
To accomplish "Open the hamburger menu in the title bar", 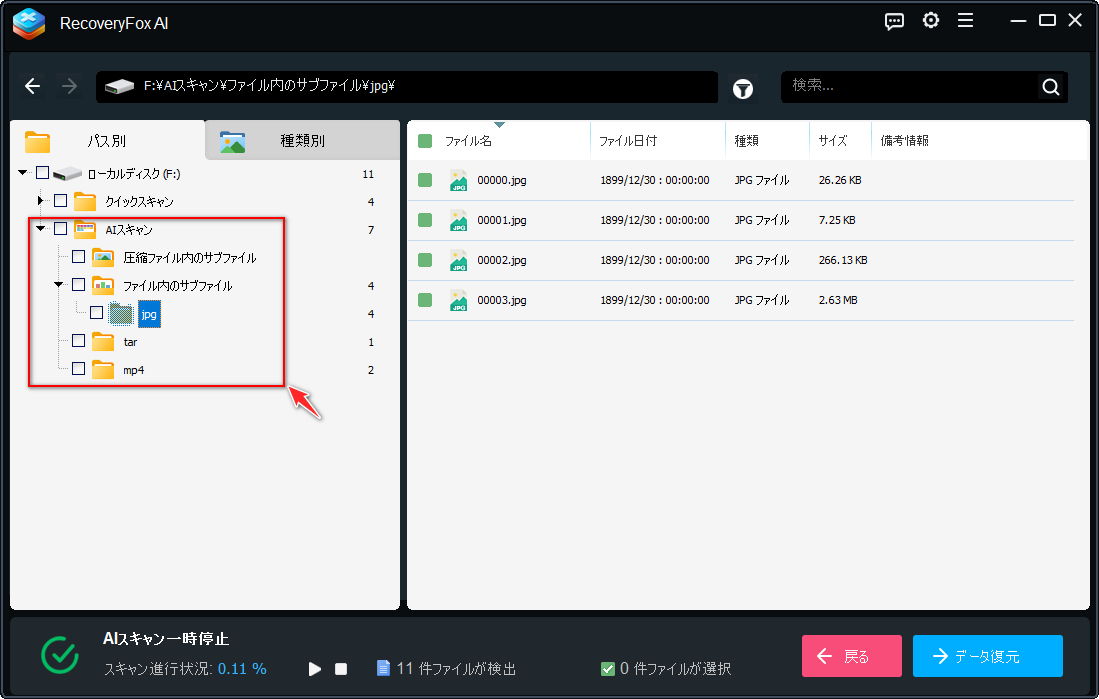I will coord(965,20).
